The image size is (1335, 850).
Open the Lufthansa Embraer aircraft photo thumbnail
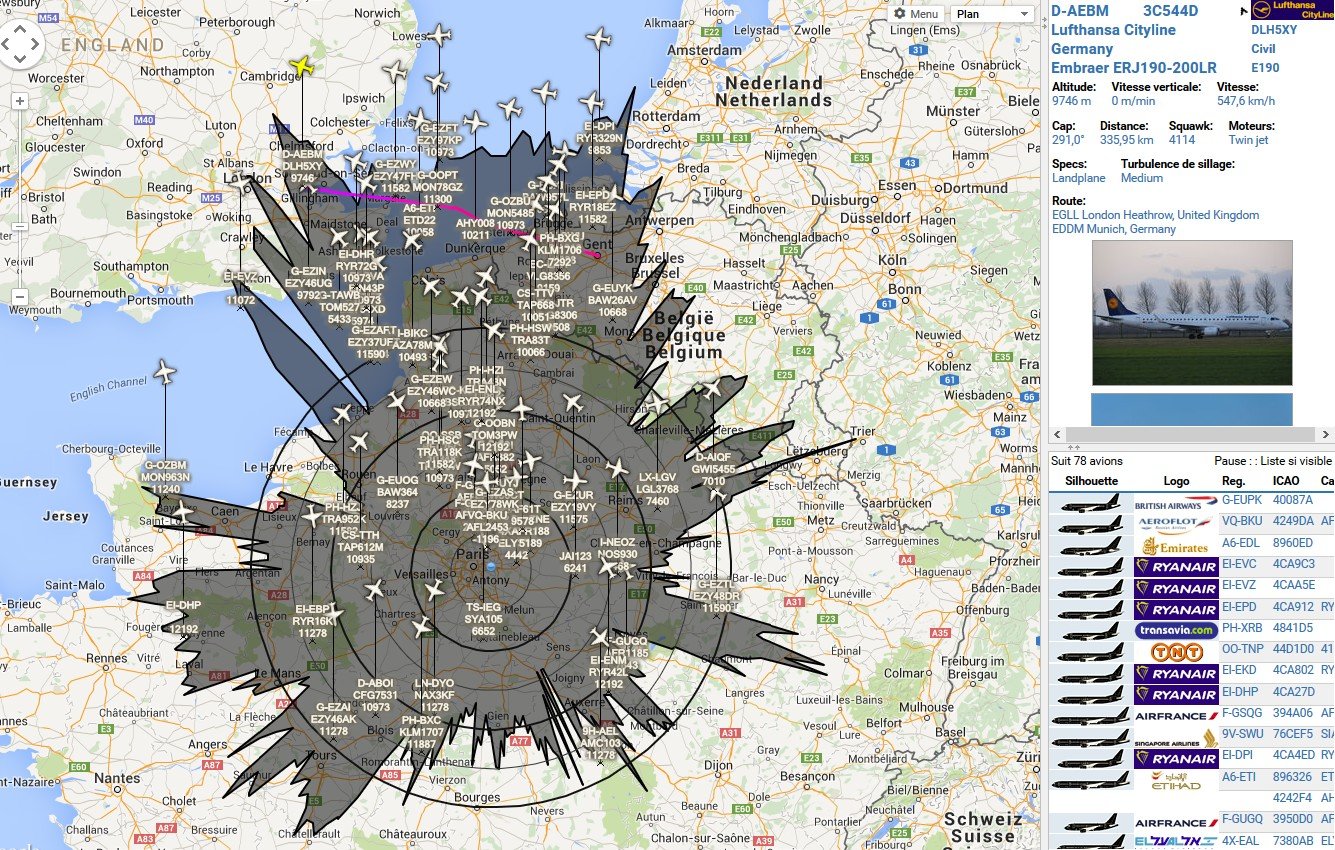click(x=1192, y=312)
